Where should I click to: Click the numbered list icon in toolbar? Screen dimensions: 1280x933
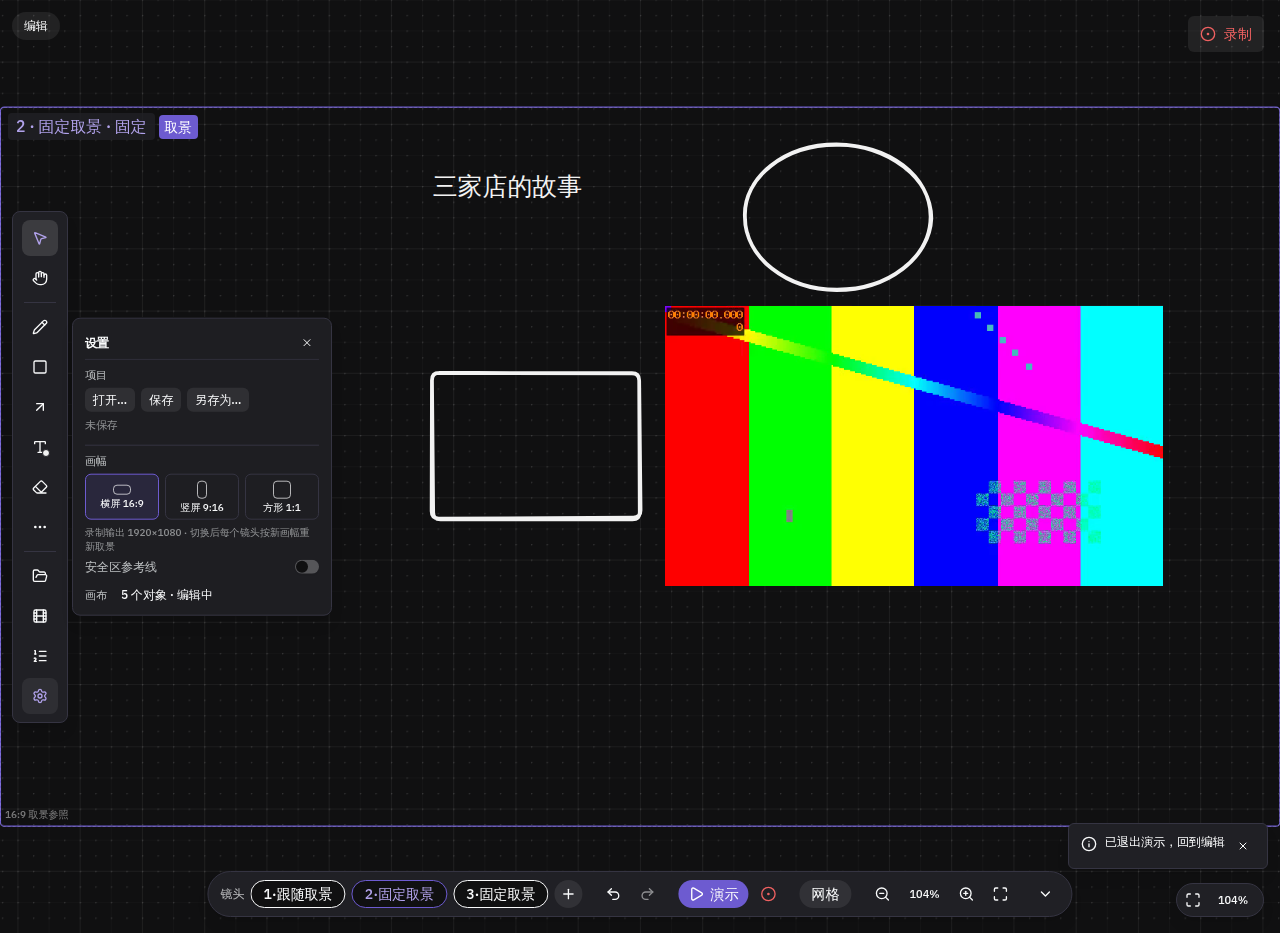click(x=40, y=656)
